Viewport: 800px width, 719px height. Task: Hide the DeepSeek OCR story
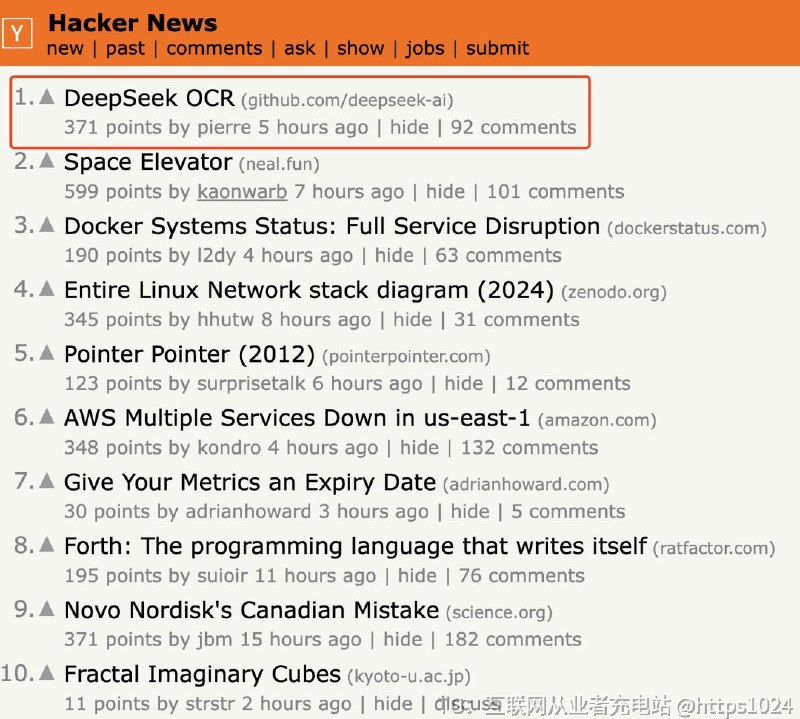pyautogui.click(x=410, y=128)
